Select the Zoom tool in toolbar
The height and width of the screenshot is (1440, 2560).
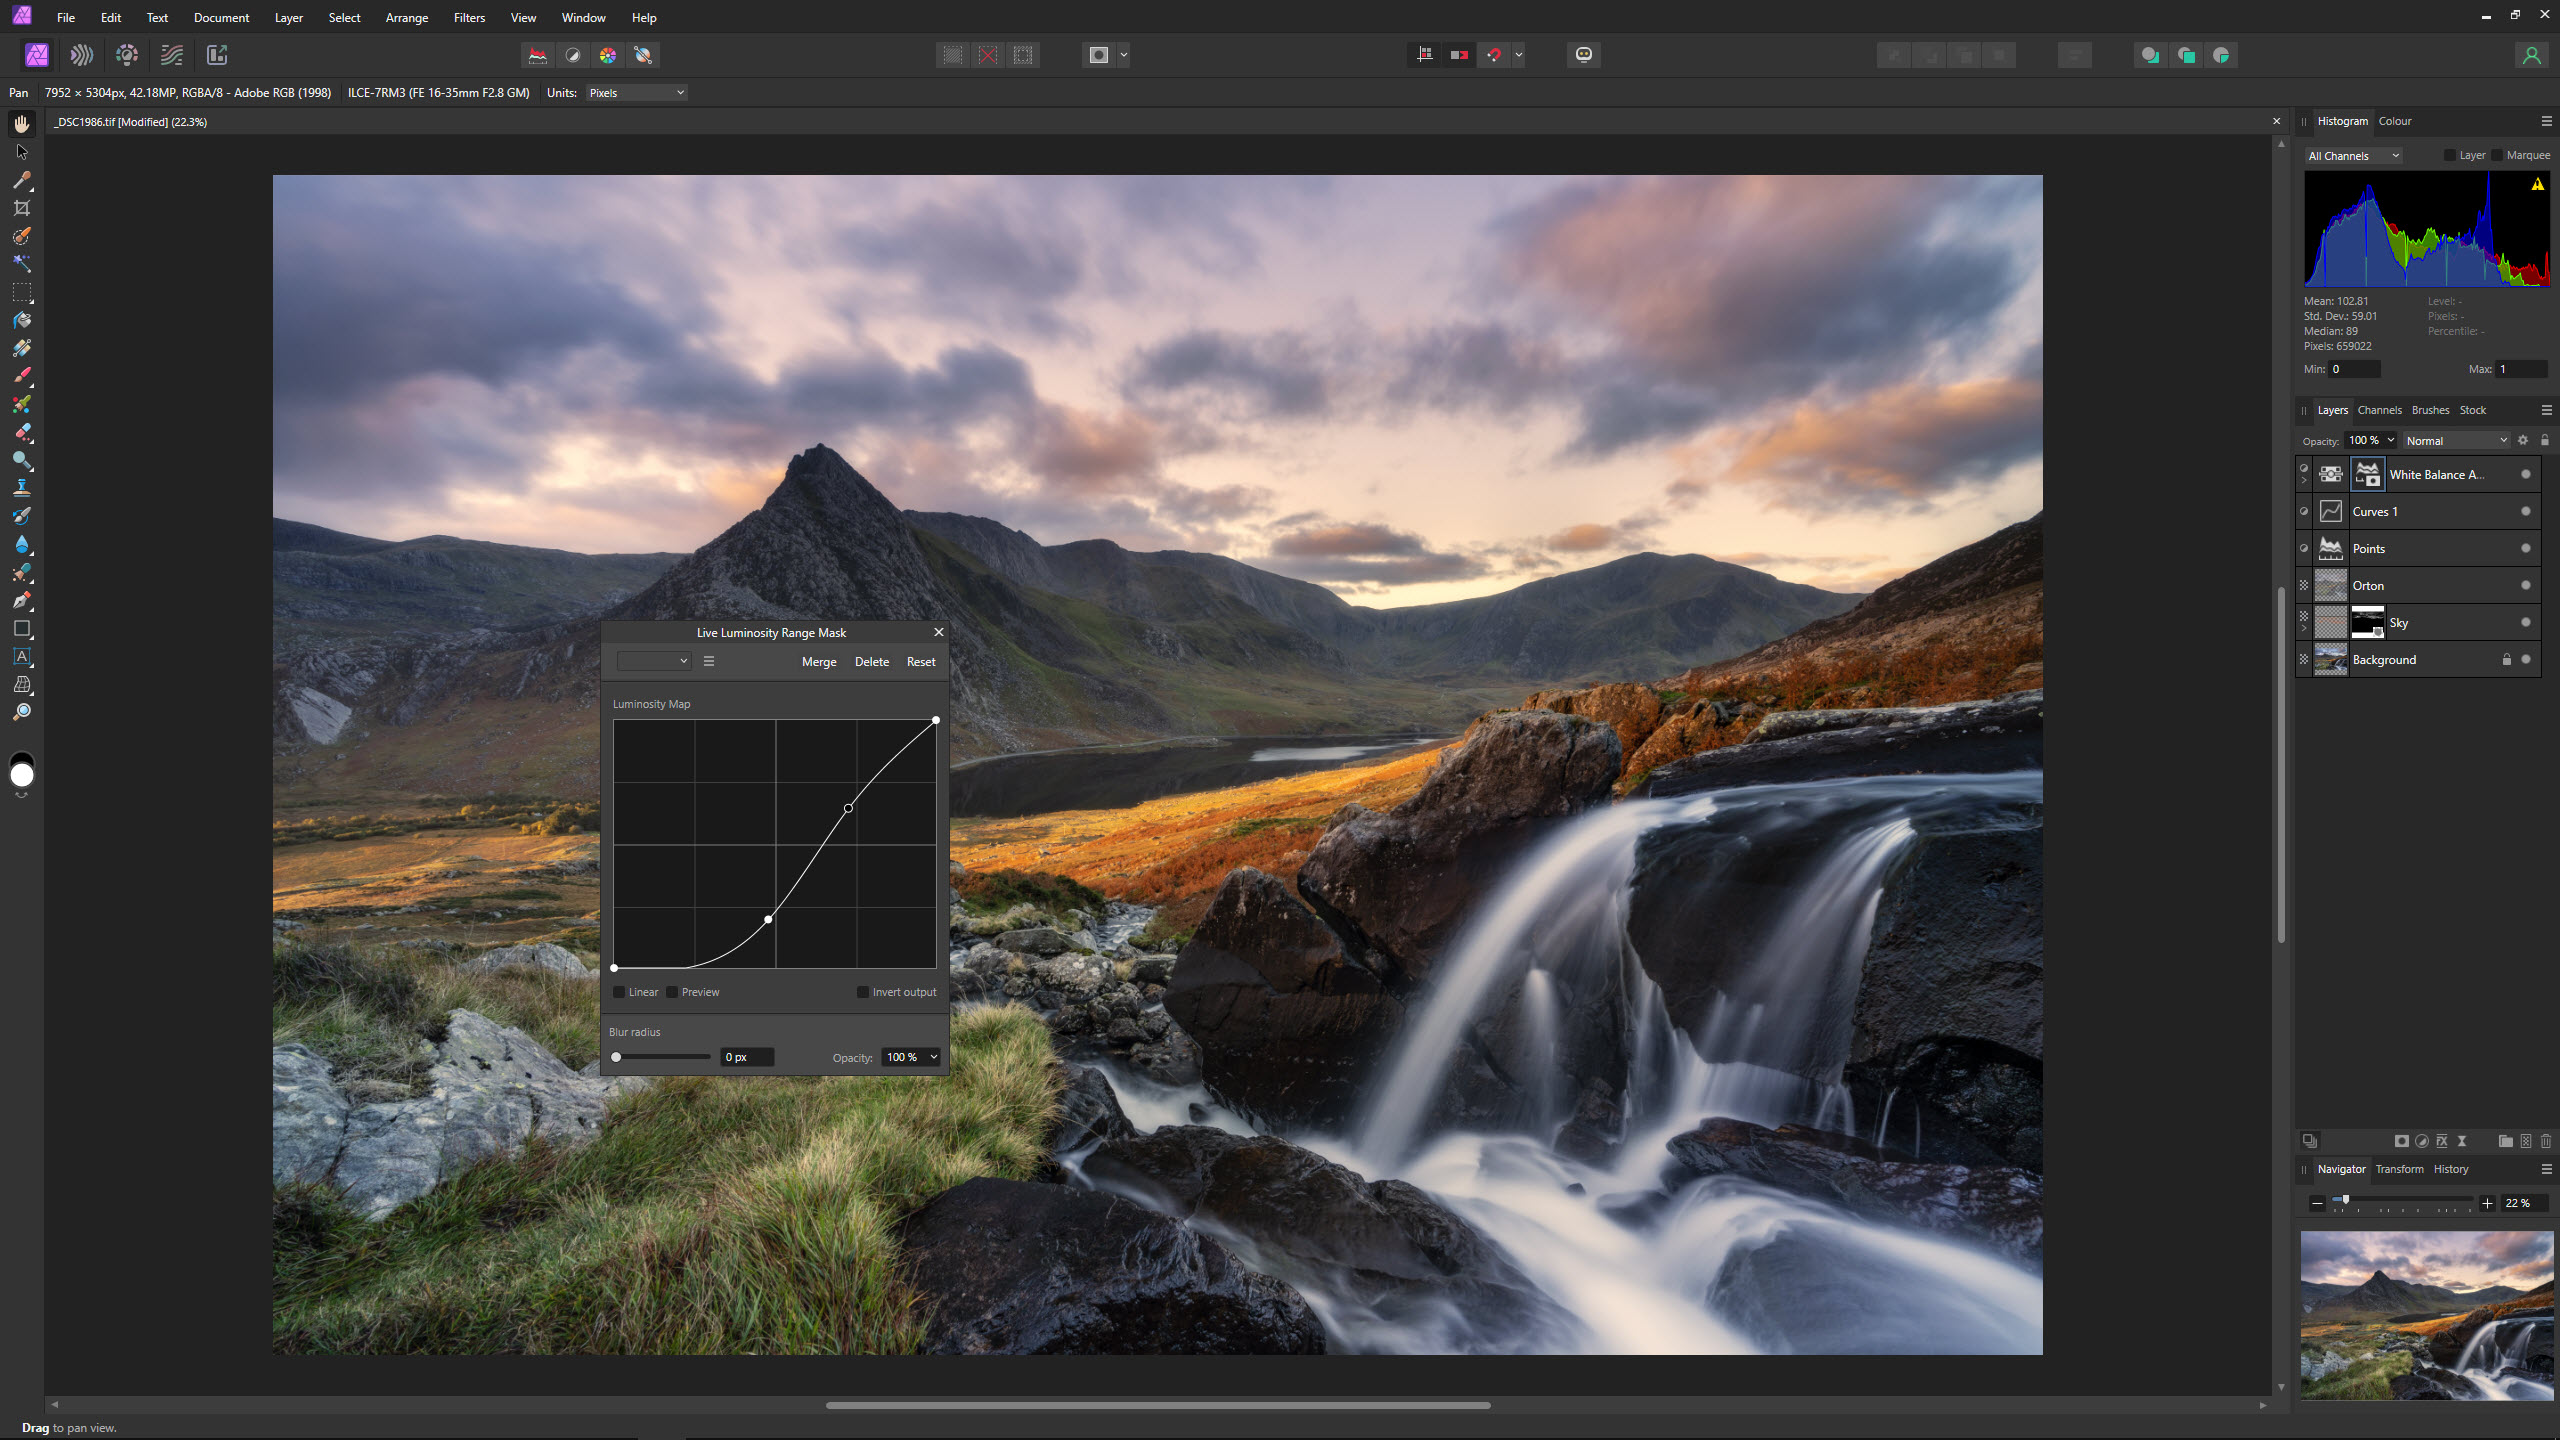tap(22, 713)
